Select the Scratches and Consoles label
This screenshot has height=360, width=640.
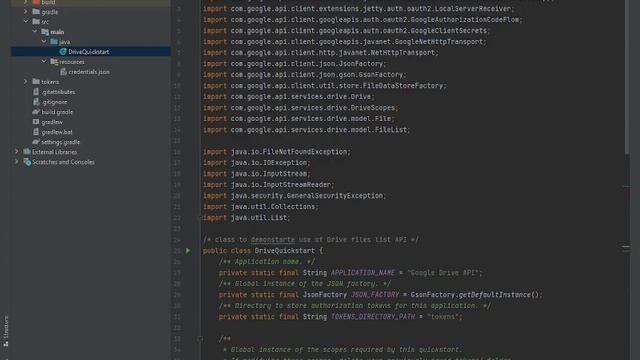(63, 162)
